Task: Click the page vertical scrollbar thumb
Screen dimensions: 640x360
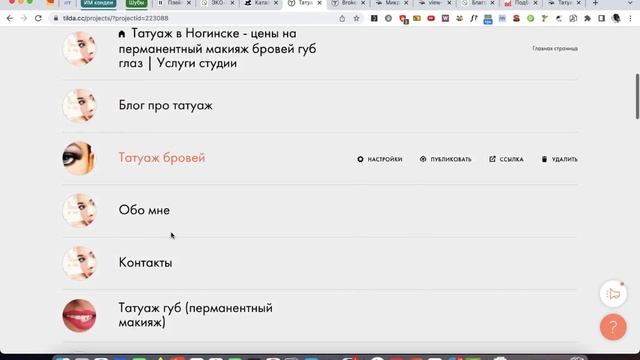Action: click(637, 96)
